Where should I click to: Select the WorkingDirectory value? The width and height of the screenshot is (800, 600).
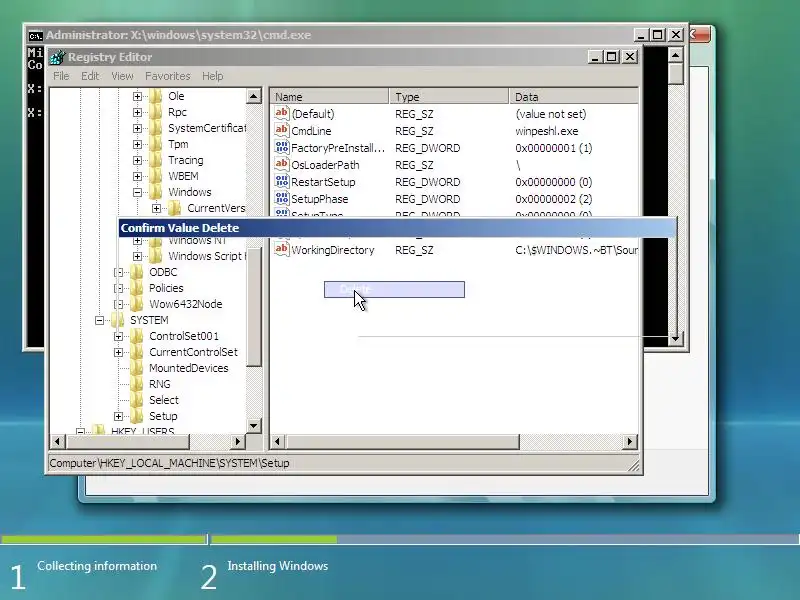click(333, 250)
